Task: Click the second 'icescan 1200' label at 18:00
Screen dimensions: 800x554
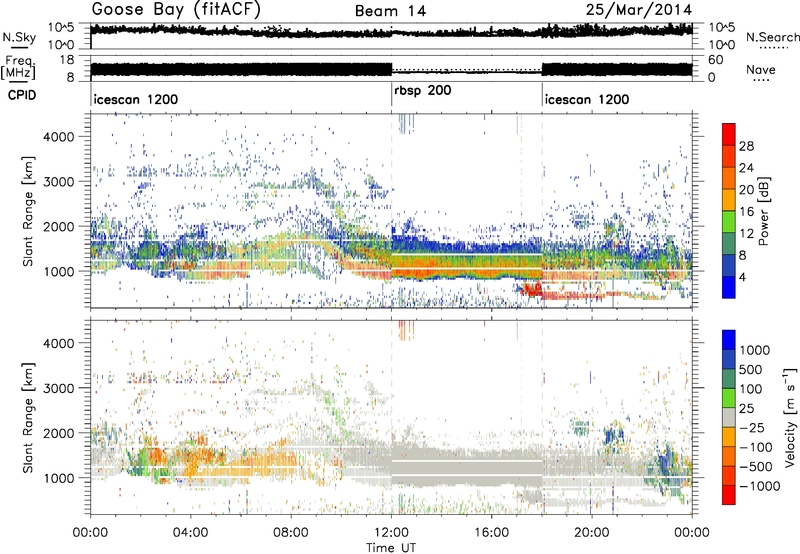Action: (587, 99)
